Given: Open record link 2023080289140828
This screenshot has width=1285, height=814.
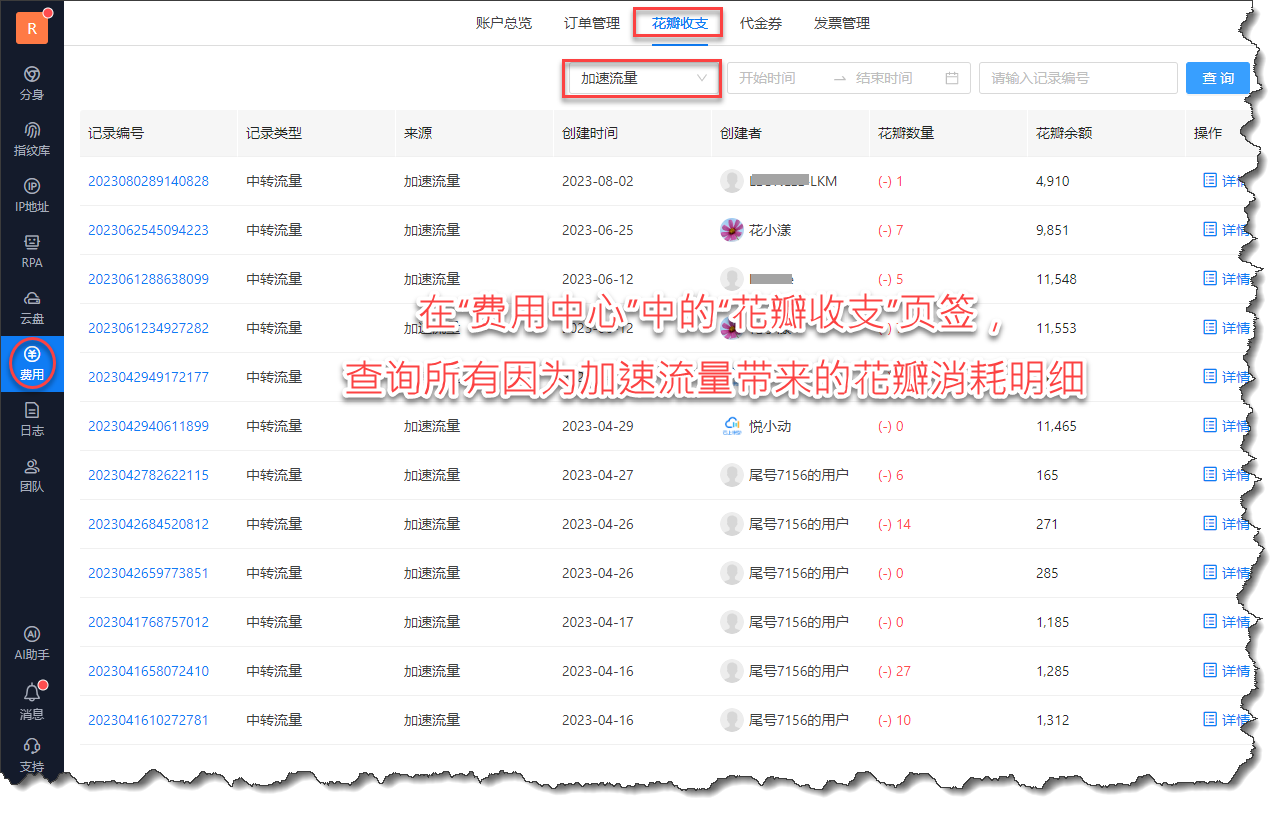Looking at the screenshot, I should pyautogui.click(x=148, y=181).
